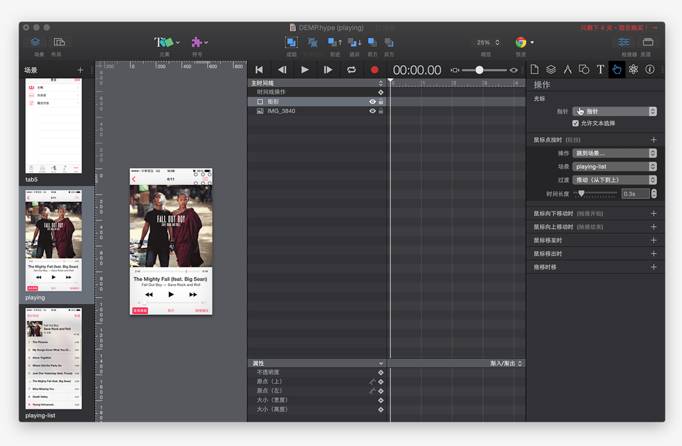The width and height of the screenshot is (682, 446).
Task: Click the red record button in timeline
Action: point(374,70)
